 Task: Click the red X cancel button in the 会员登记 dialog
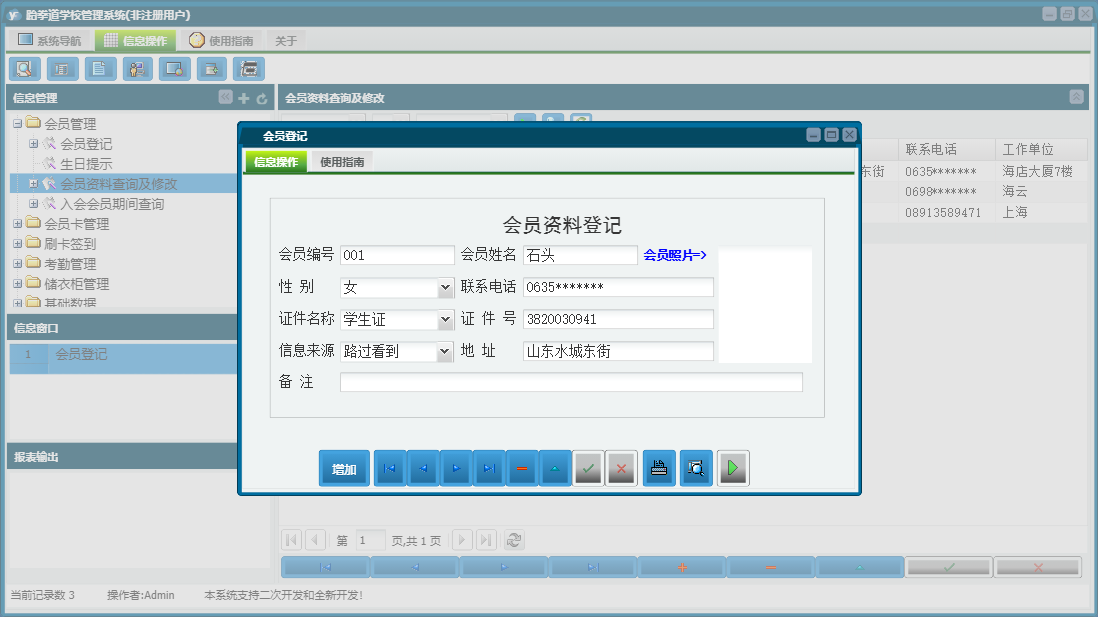tap(621, 468)
